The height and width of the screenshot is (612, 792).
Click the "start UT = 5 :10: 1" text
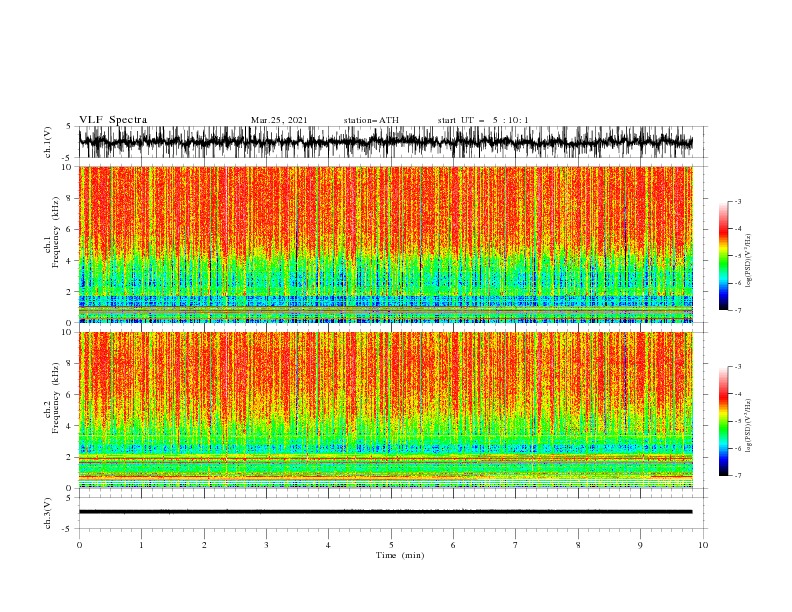[x=483, y=120]
